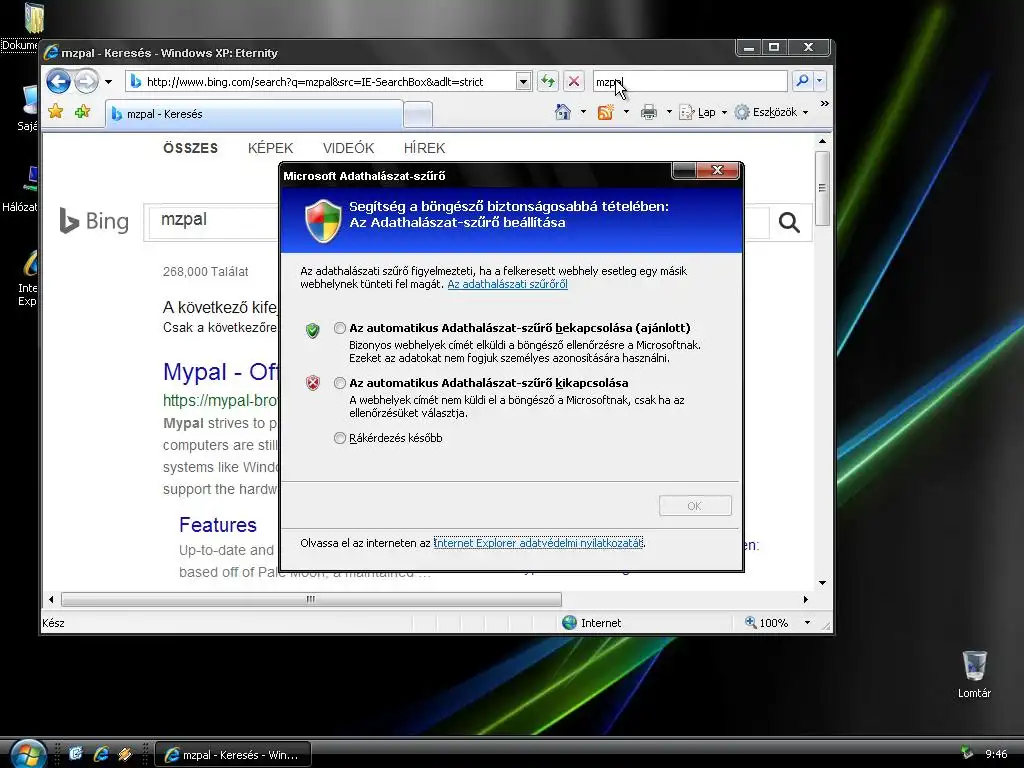Screen dimensions: 1024x768
Task: Open the Lap (Page) menu
Action: [x=703, y=112]
